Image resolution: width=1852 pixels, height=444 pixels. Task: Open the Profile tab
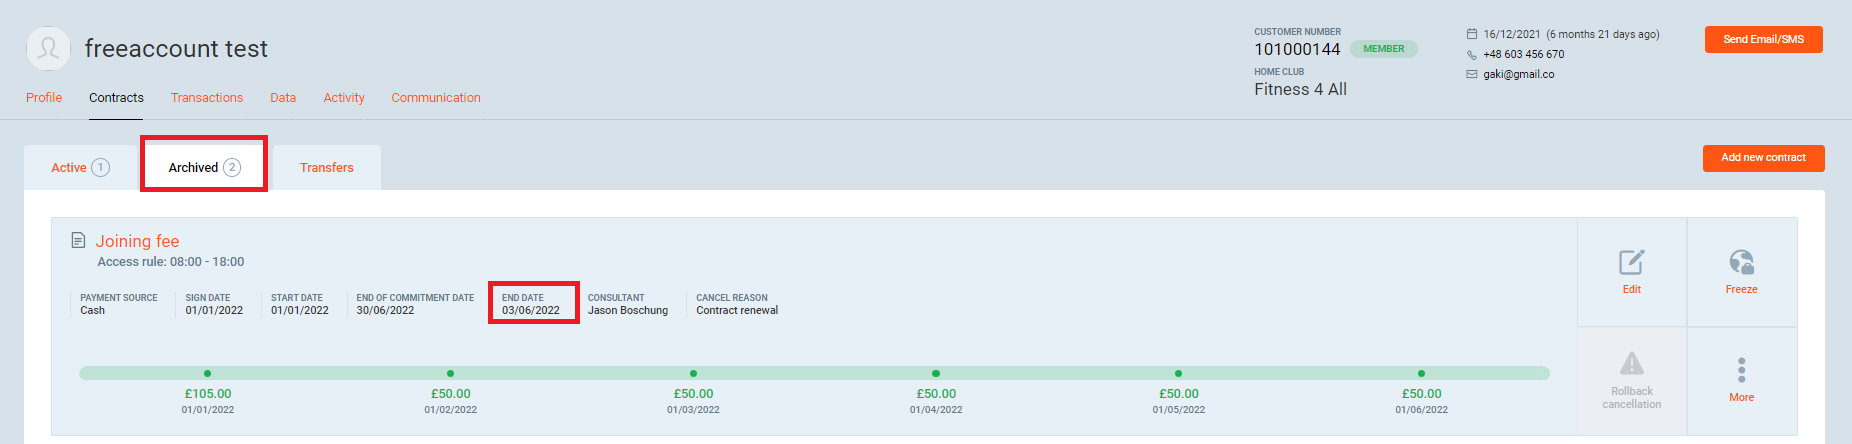click(x=44, y=98)
